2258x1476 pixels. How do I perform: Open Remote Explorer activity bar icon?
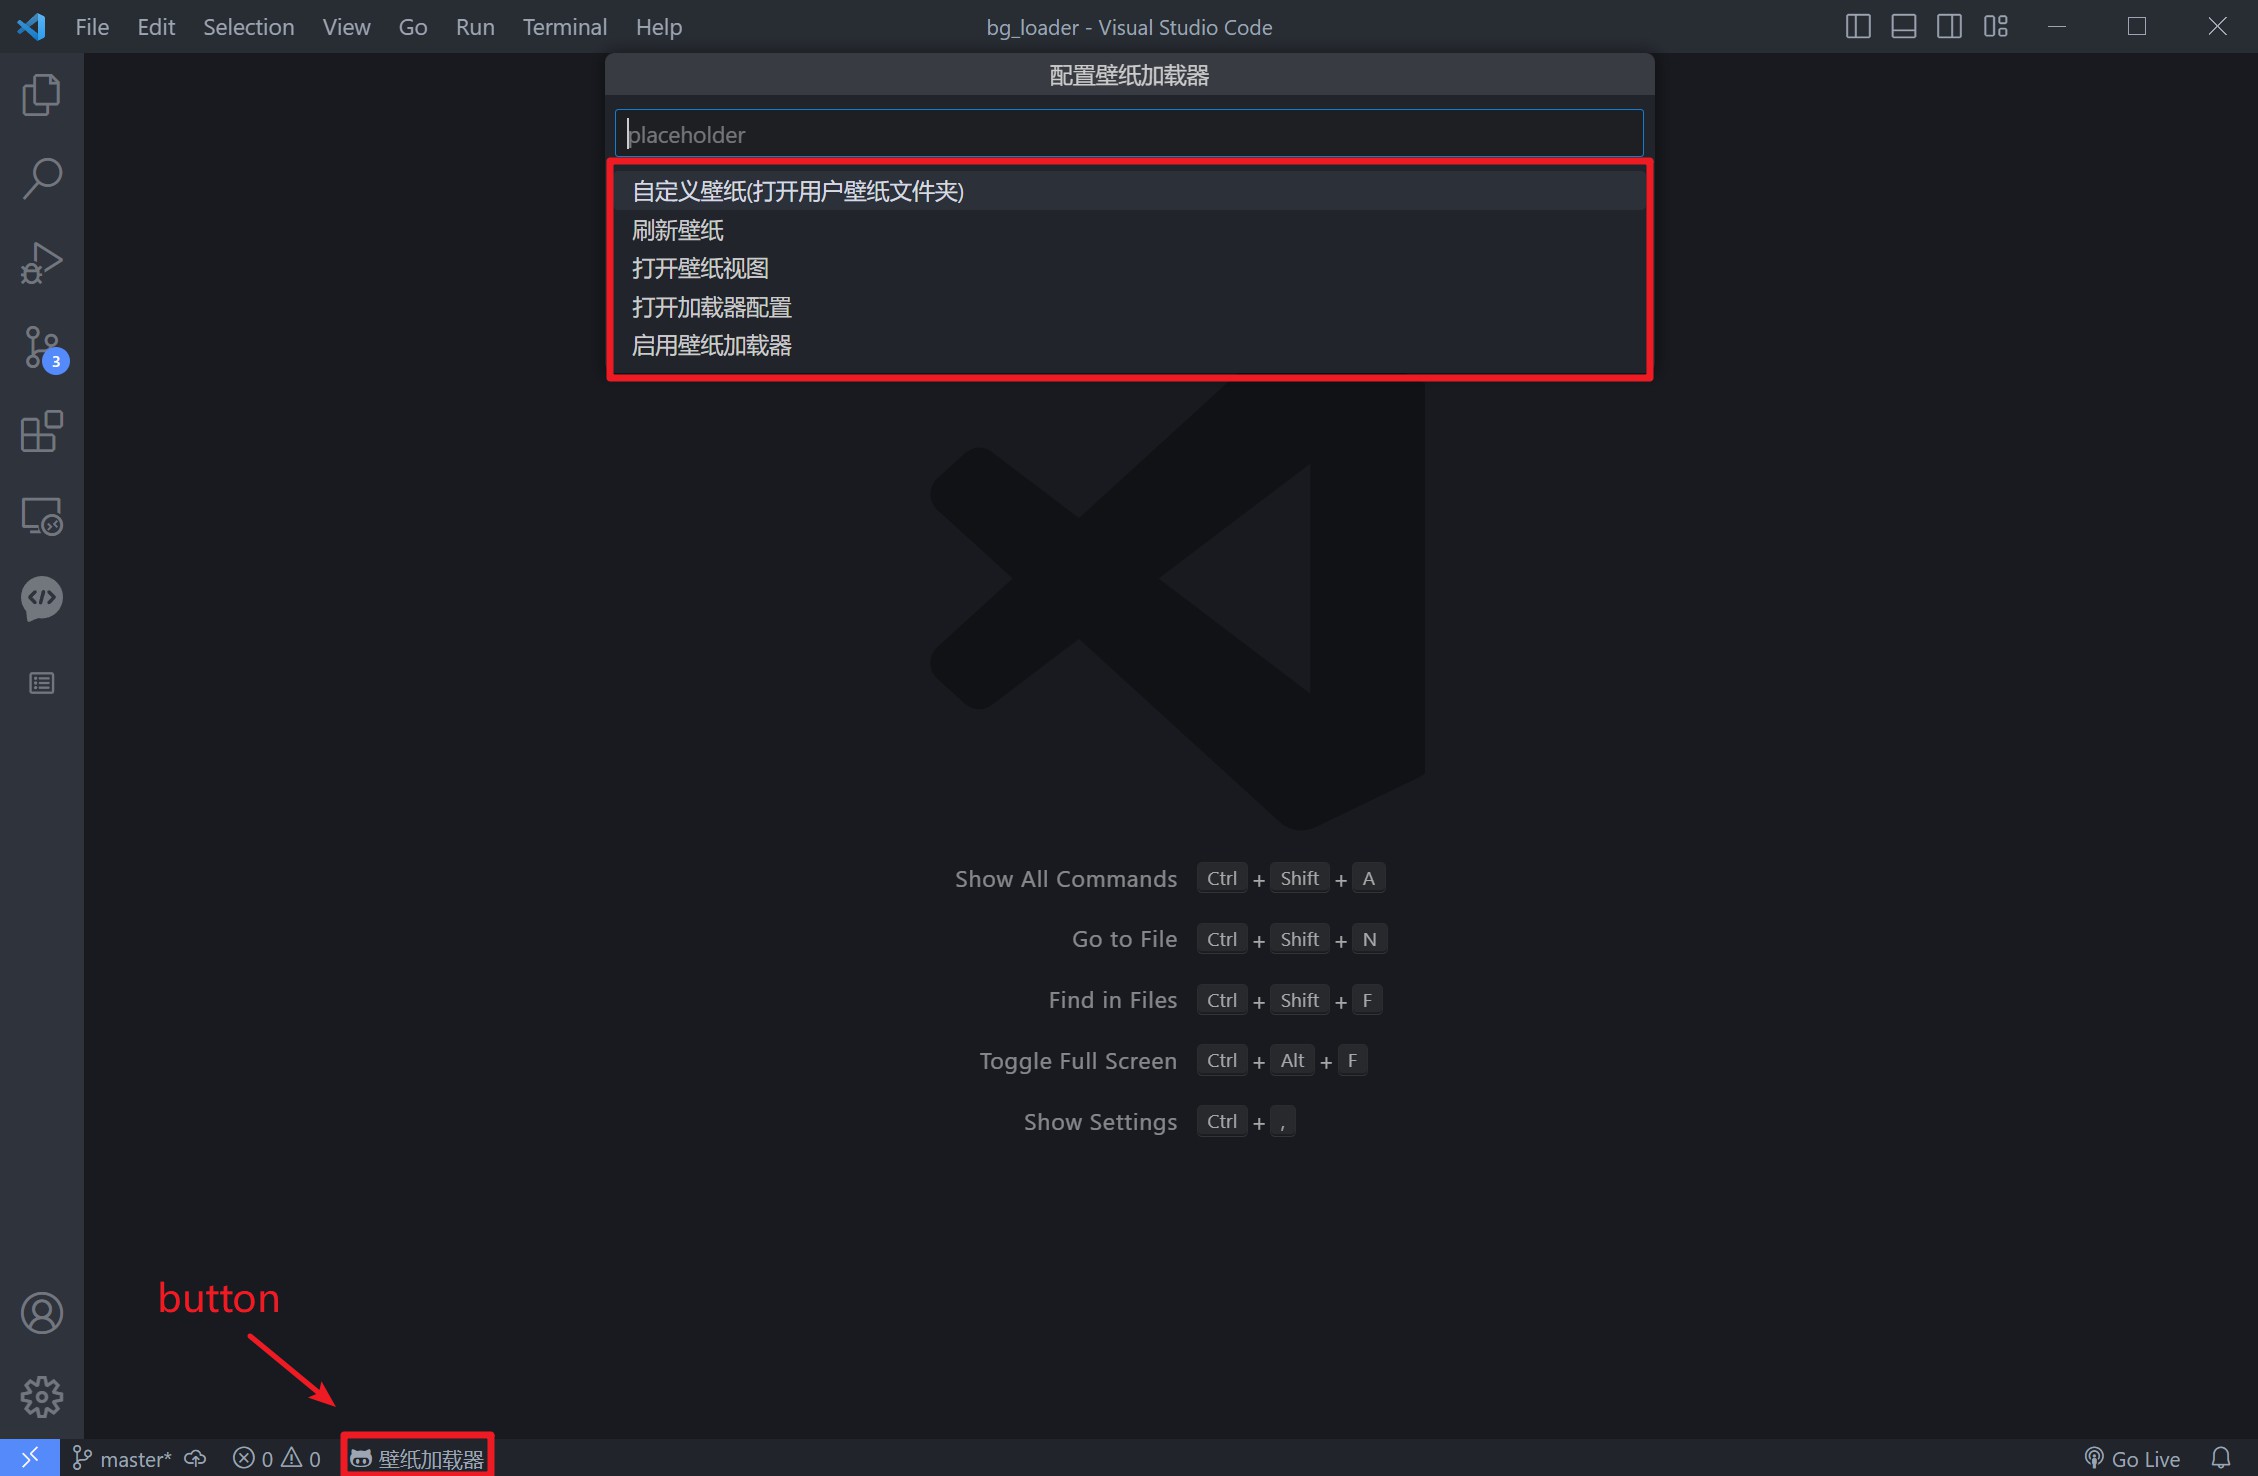coord(41,516)
